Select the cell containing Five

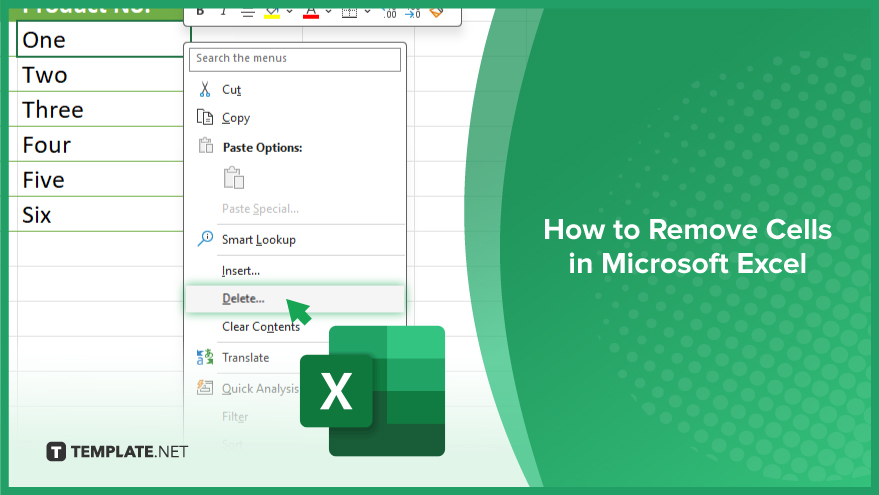point(100,179)
